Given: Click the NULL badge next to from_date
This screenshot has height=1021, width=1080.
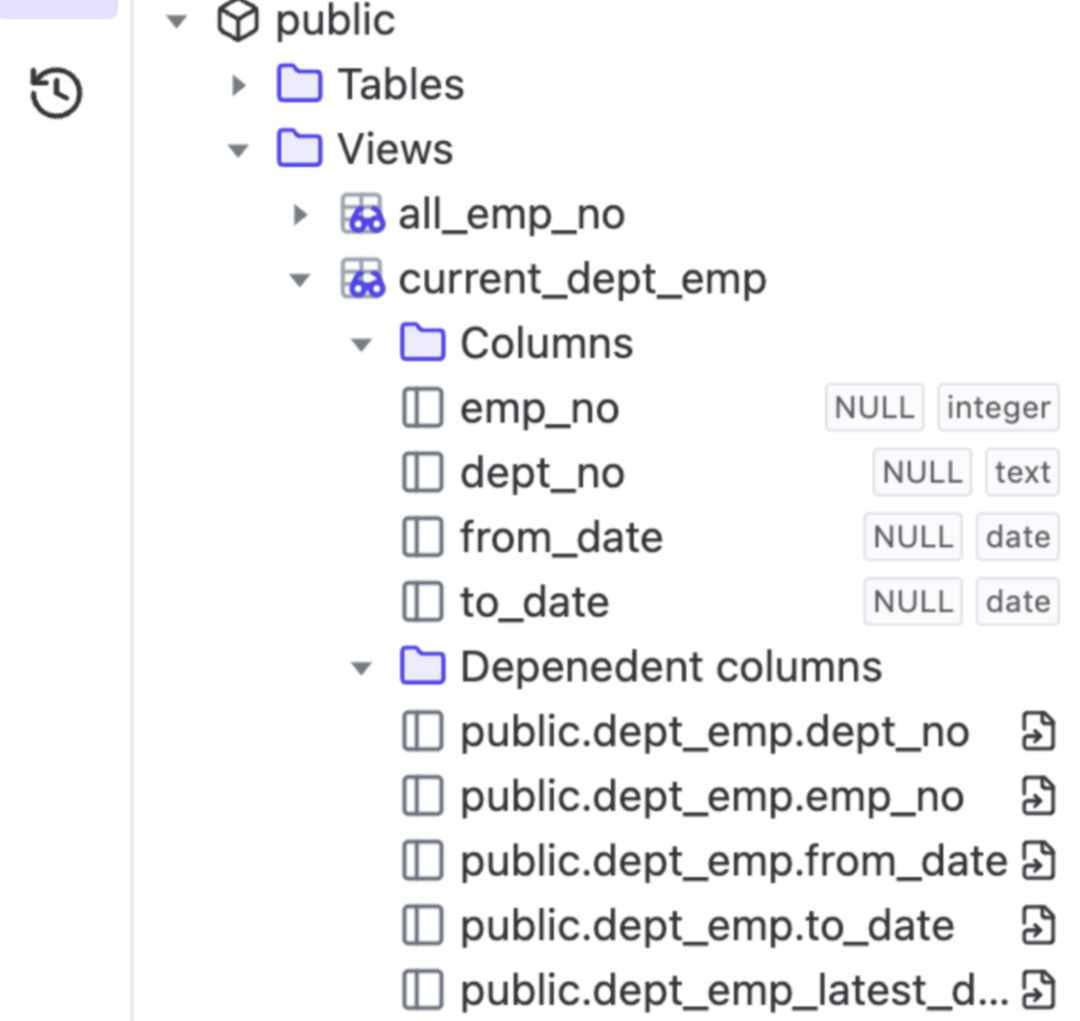Looking at the screenshot, I should tap(913, 537).
